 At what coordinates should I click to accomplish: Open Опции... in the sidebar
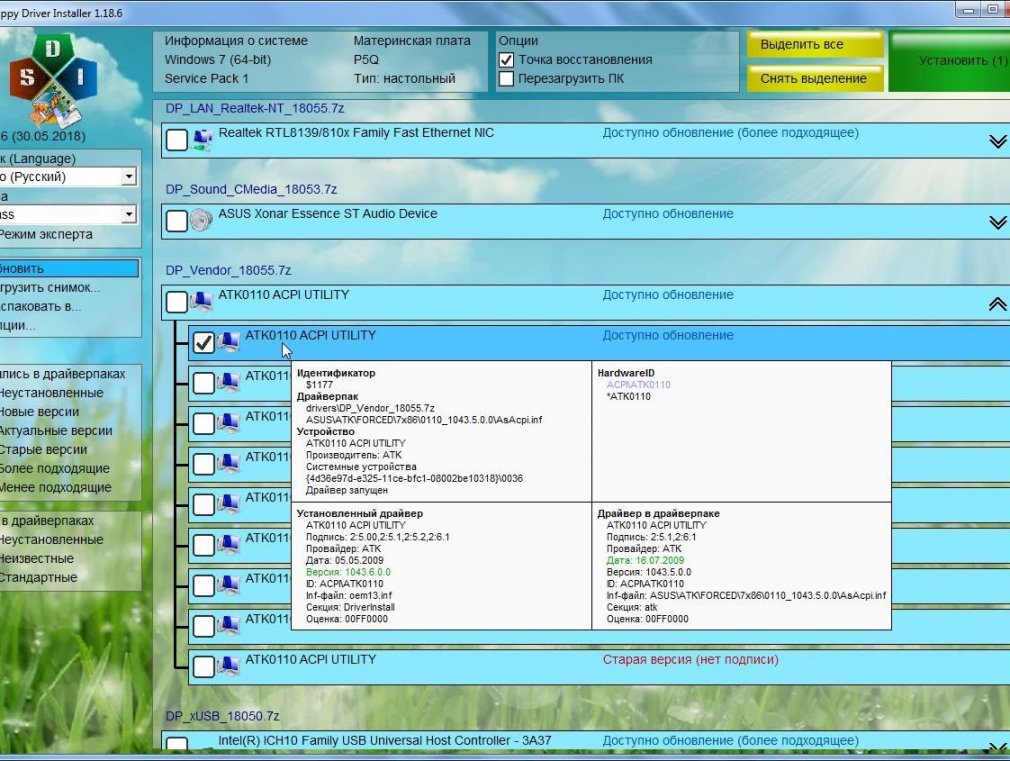click(x=18, y=325)
